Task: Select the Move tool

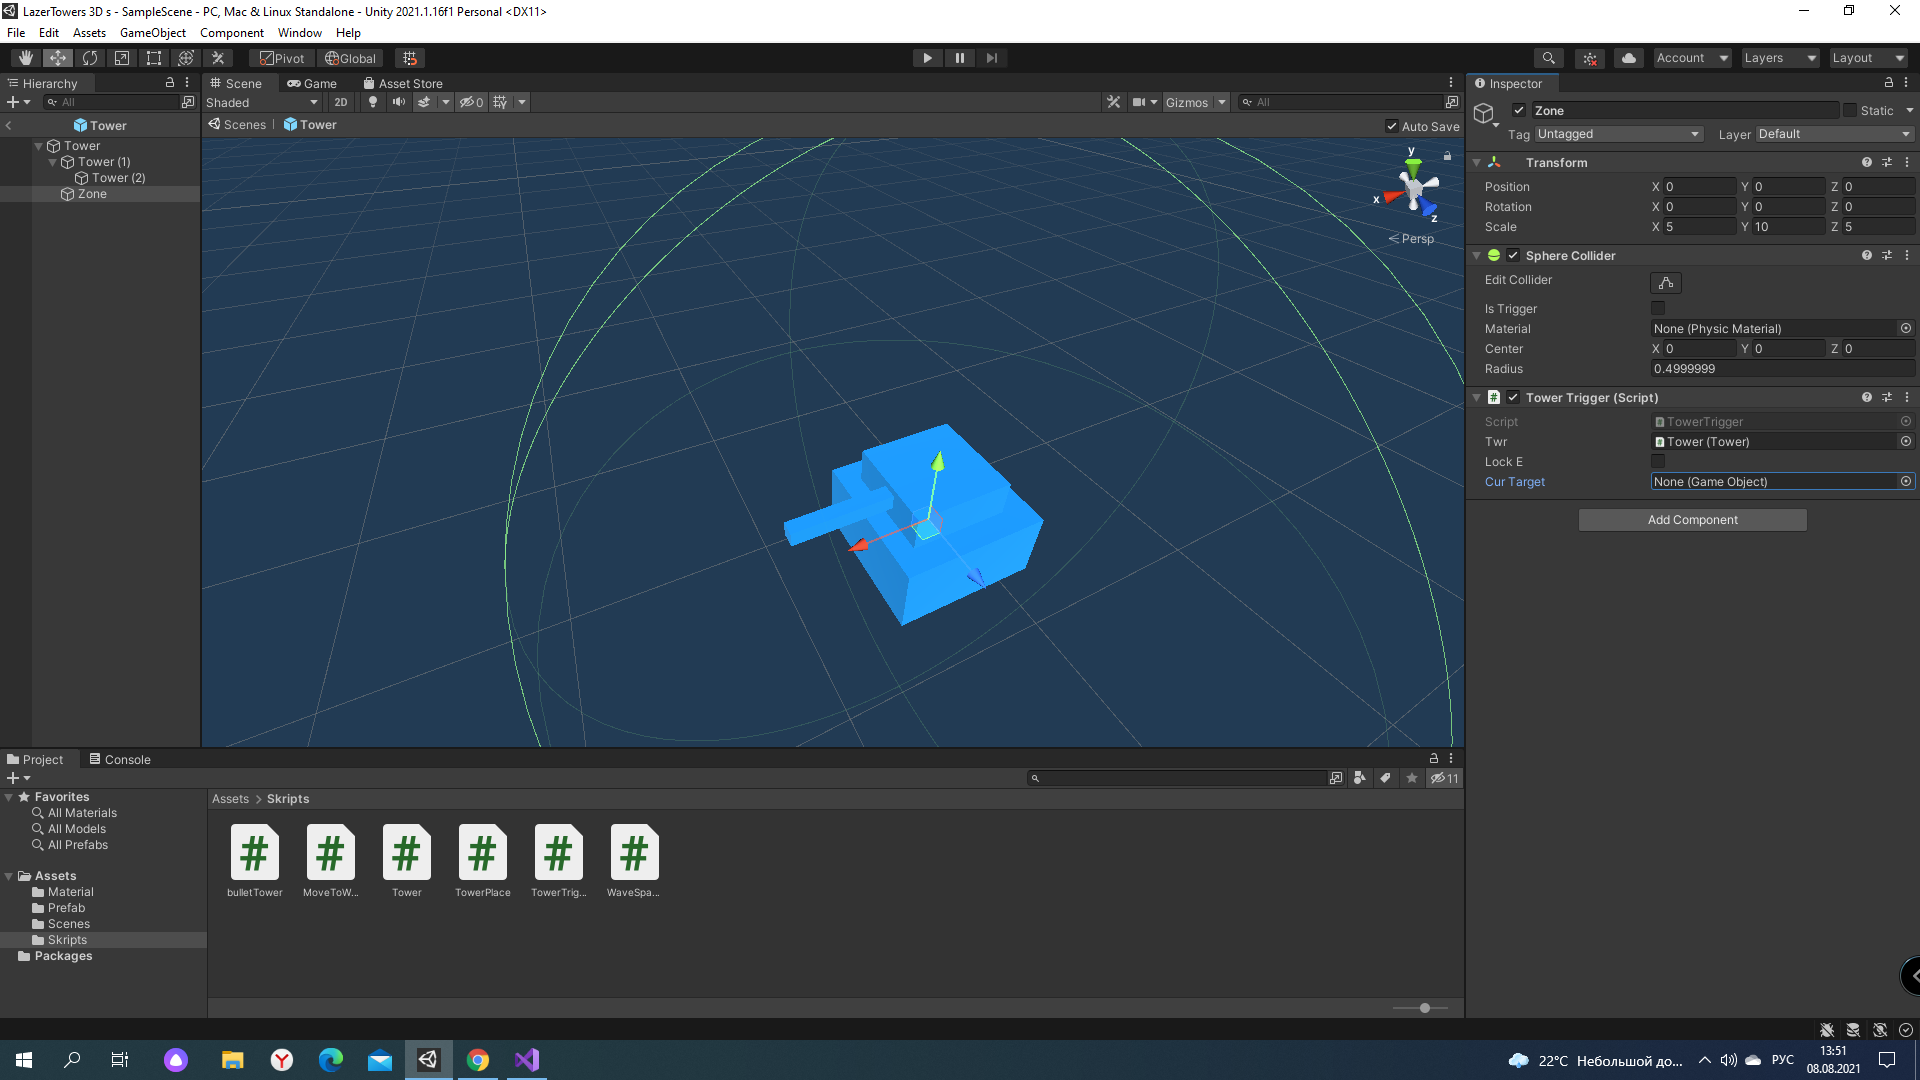Action: click(x=58, y=58)
